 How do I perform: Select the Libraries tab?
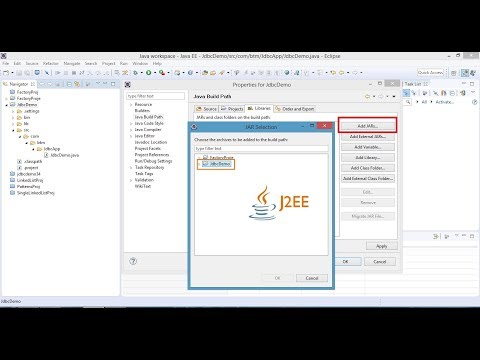click(259, 108)
